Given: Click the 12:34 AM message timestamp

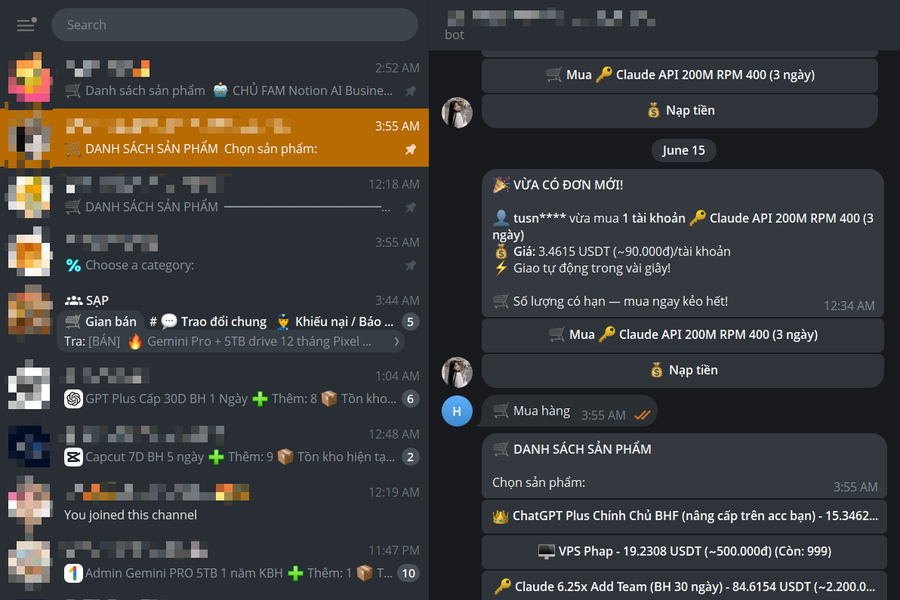Looking at the screenshot, I should point(849,306).
